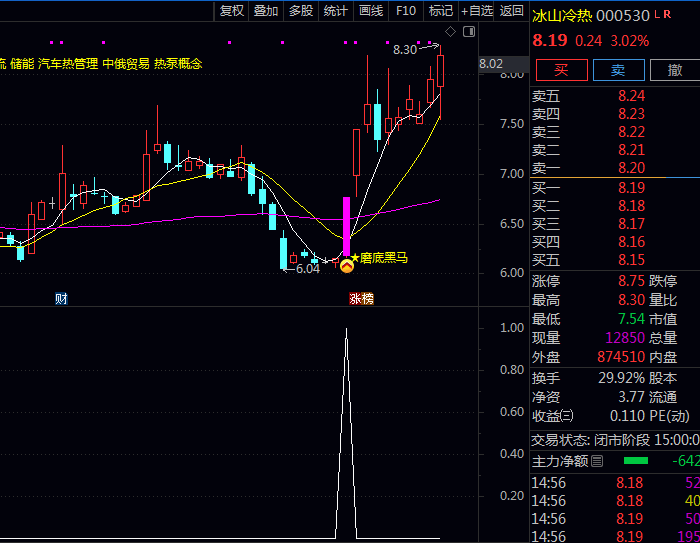Click the 中俄贸易 concept tag

[x=126, y=64]
